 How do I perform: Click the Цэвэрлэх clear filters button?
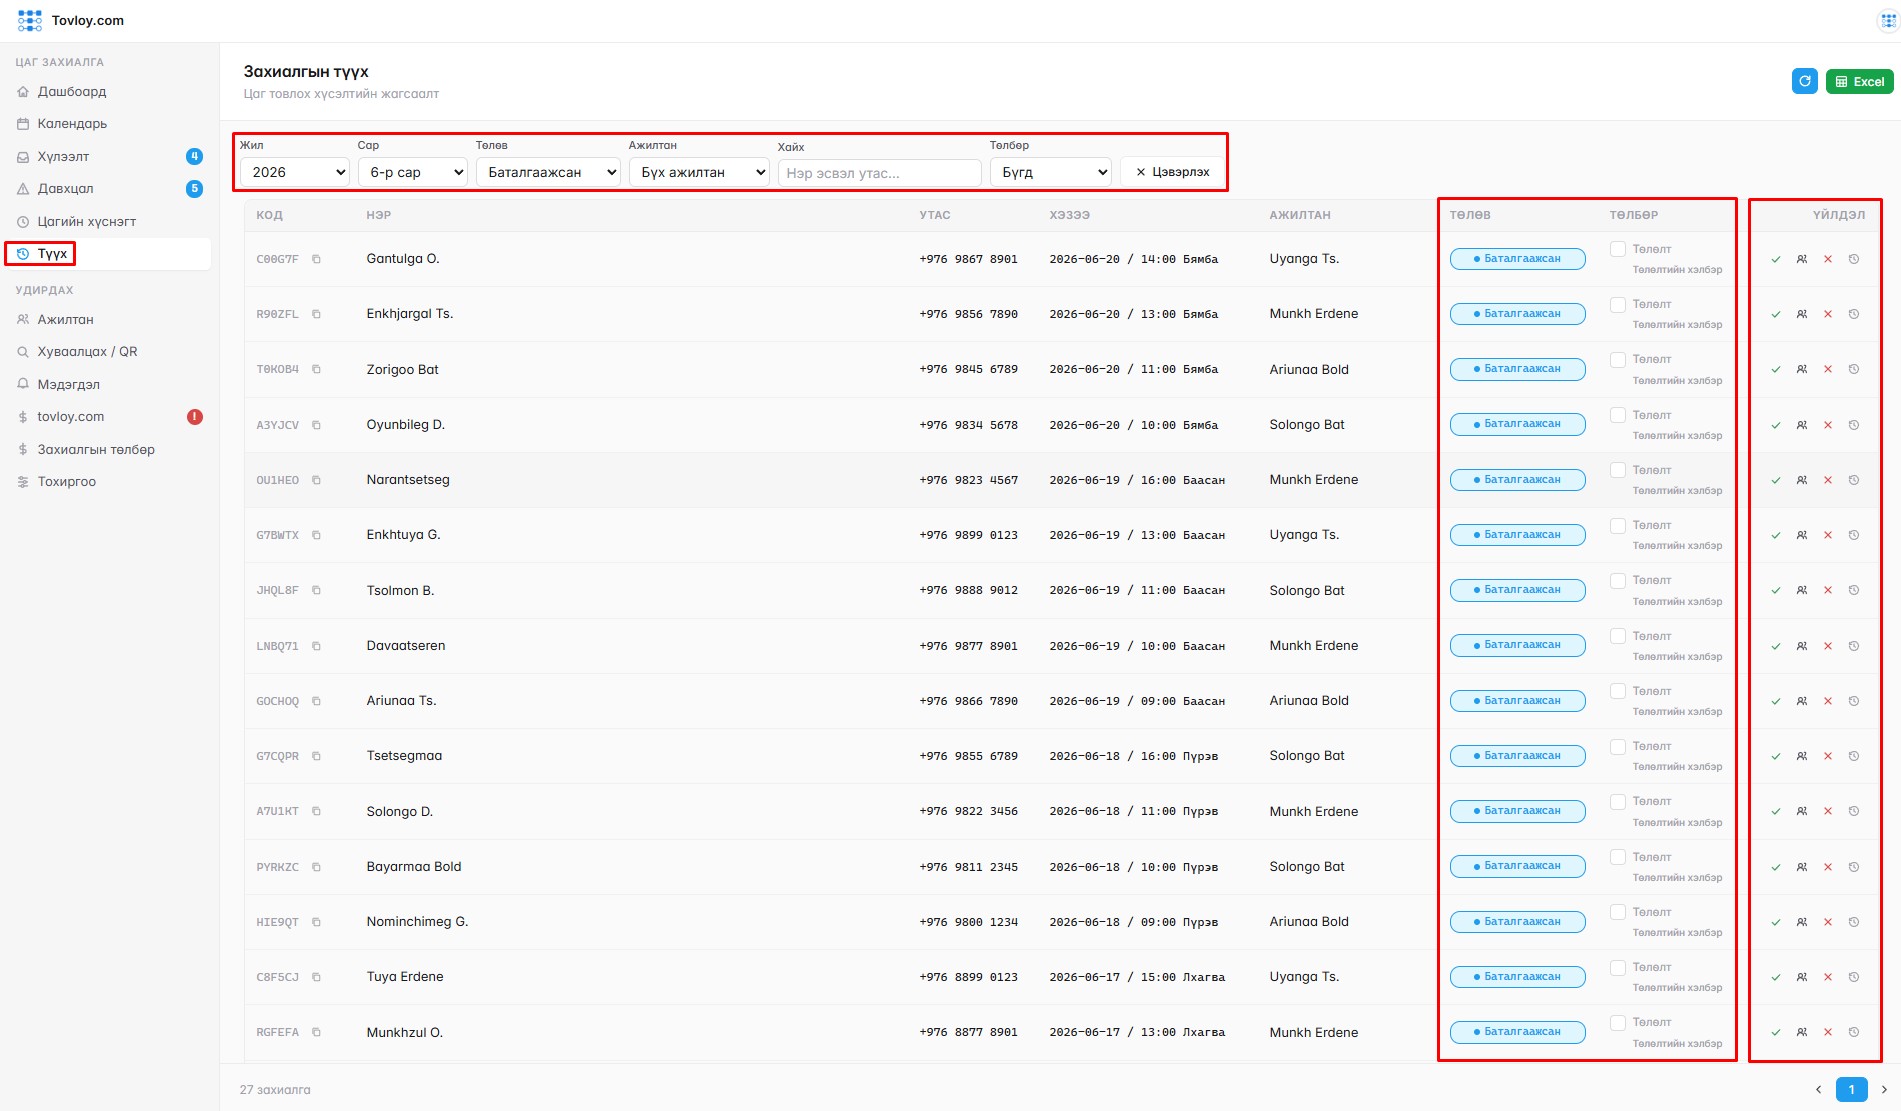[1173, 172]
